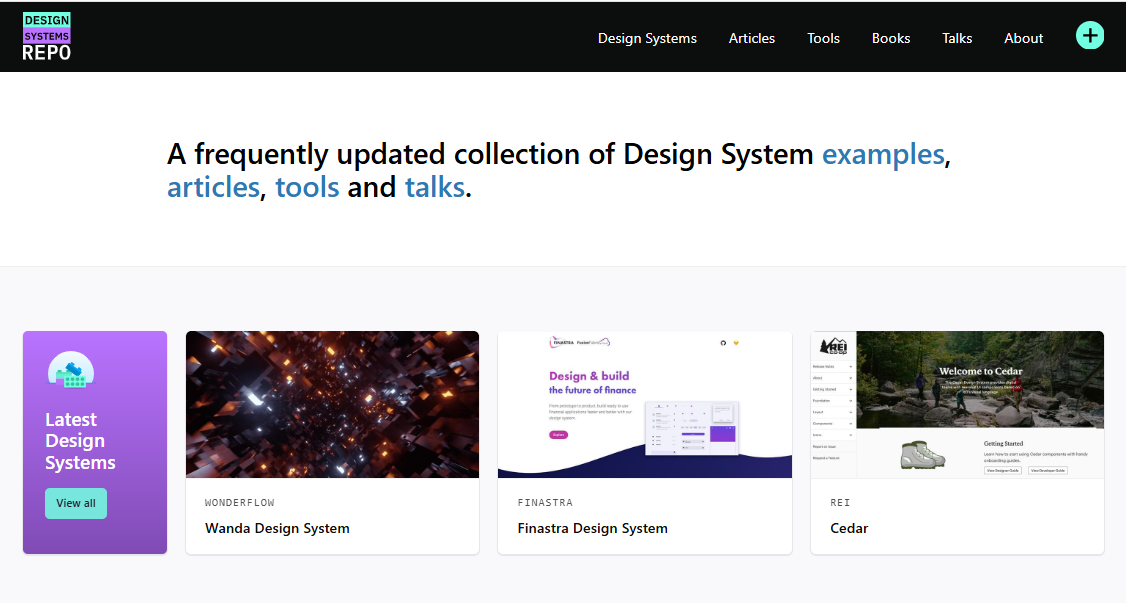1126x603 pixels.
Task: Open the Wanda Design System thumbnail image
Action: click(x=333, y=404)
